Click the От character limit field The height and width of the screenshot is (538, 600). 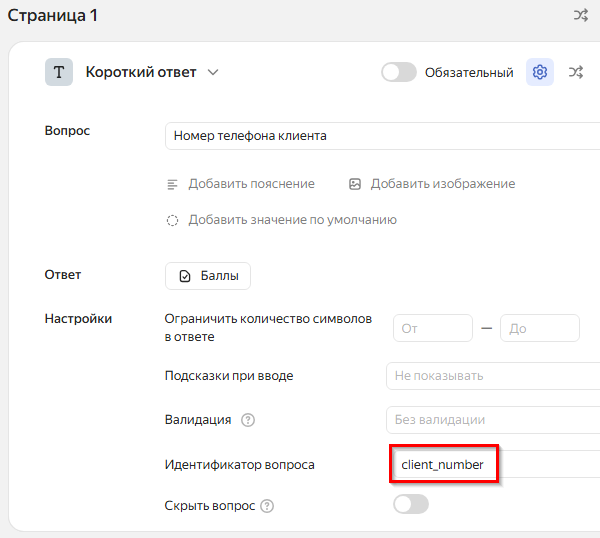click(x=433, y=328)
